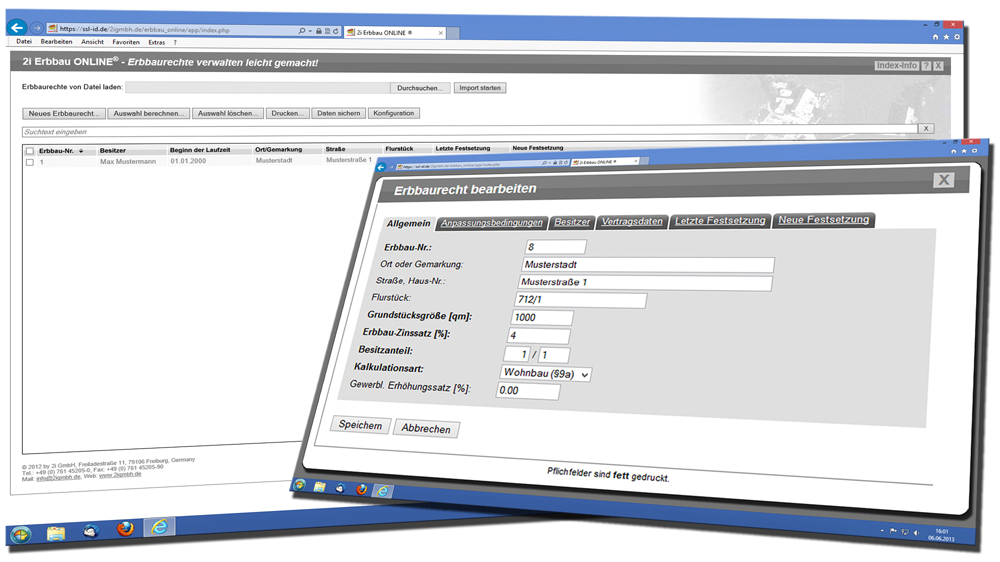Switch to the Anpassungsbedingungen tab
1000x562 pixels.
pos(492,222)
